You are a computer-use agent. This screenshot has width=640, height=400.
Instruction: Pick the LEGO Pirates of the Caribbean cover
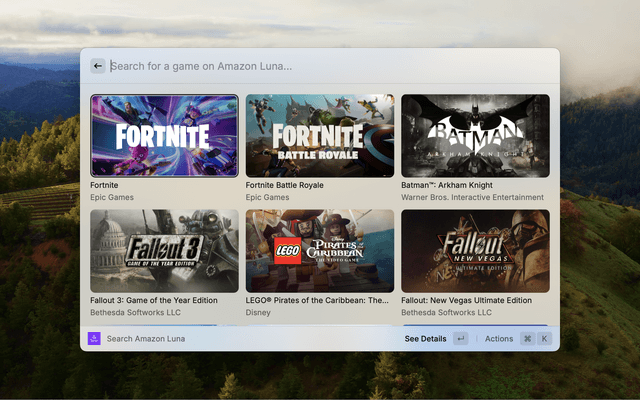320,251
